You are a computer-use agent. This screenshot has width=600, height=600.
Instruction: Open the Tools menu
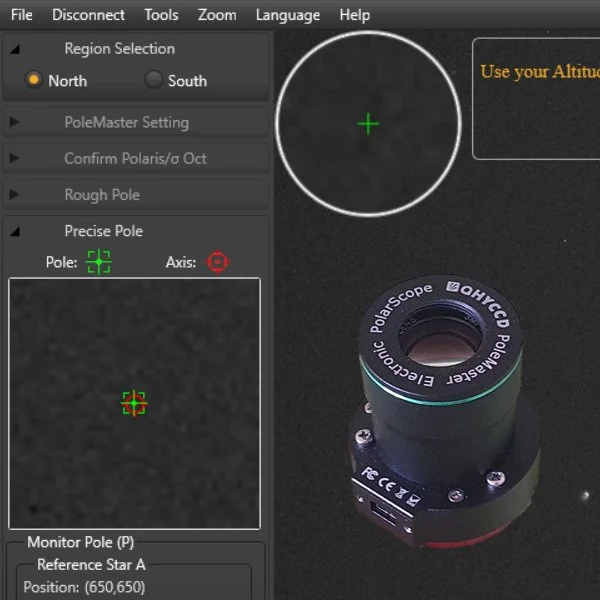(161, 15)
